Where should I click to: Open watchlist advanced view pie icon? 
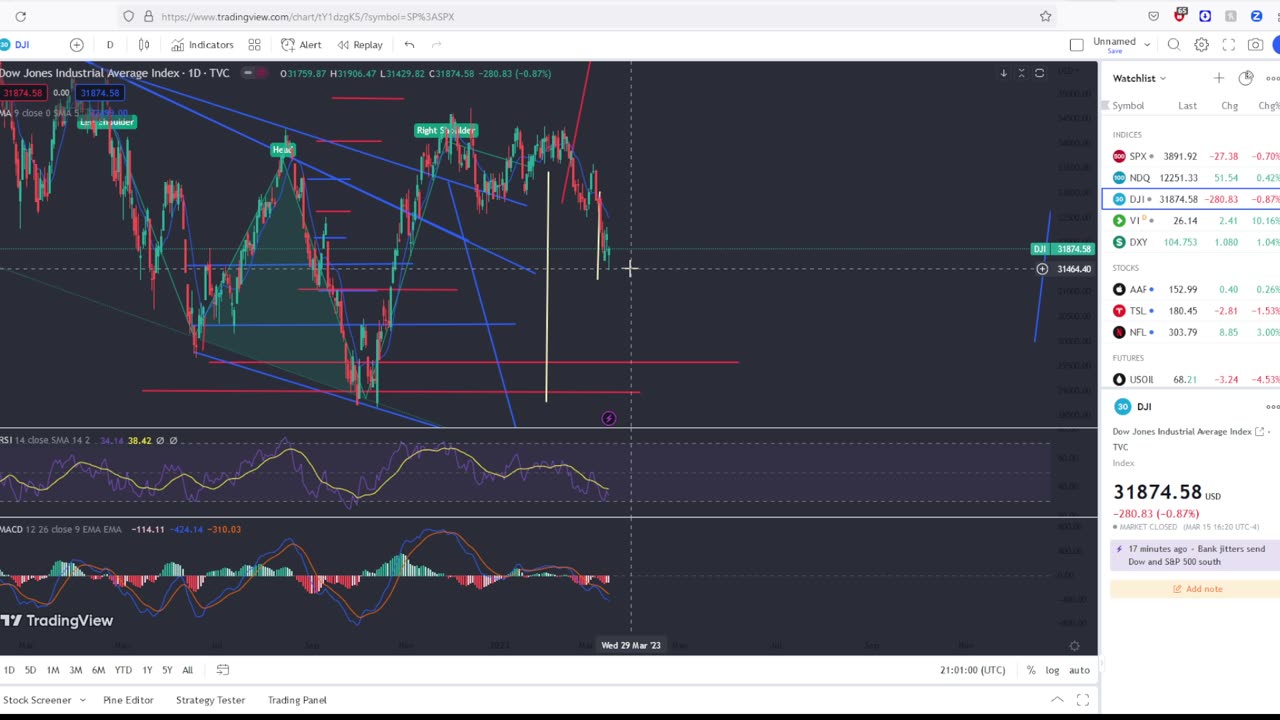[x=1245, y=78]
